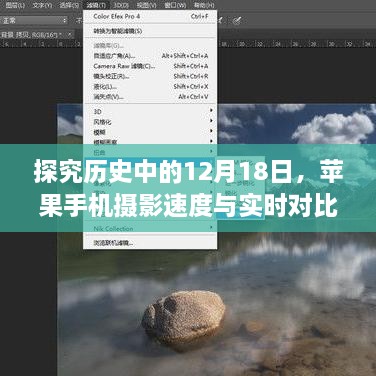Choose 自适应广角(A)... filter
Viewport: 376px width, 376px height.
point(150,56)
